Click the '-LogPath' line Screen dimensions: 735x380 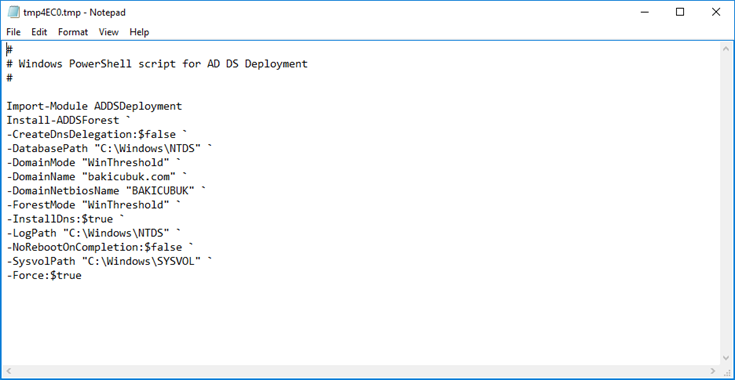pyautogui.click(x=94, y=233)
